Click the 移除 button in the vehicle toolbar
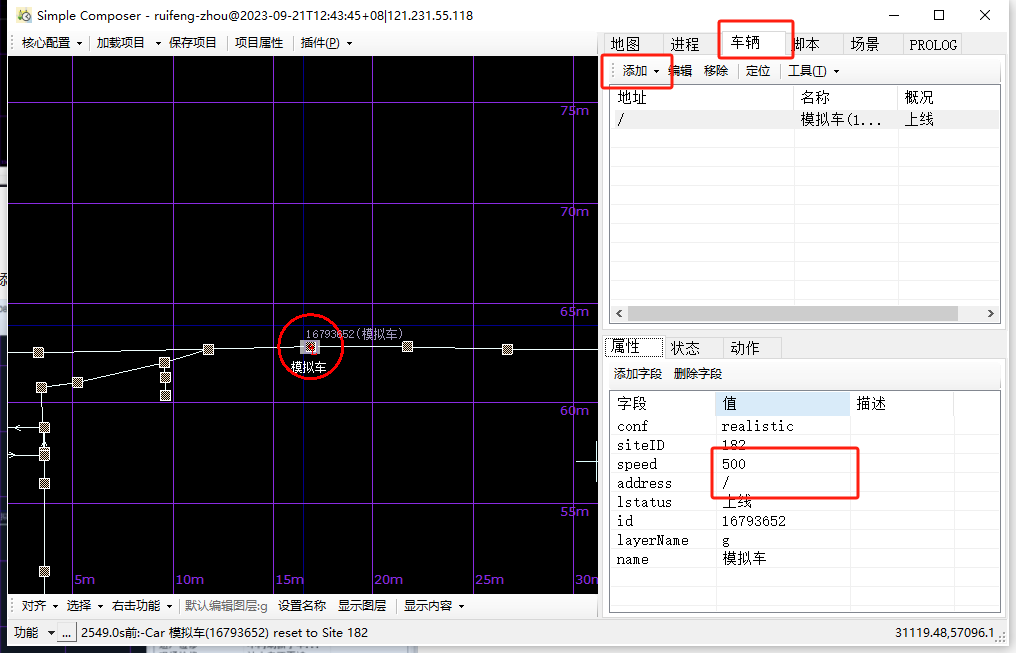1016x653 pixels. click(x=716, y=71)
